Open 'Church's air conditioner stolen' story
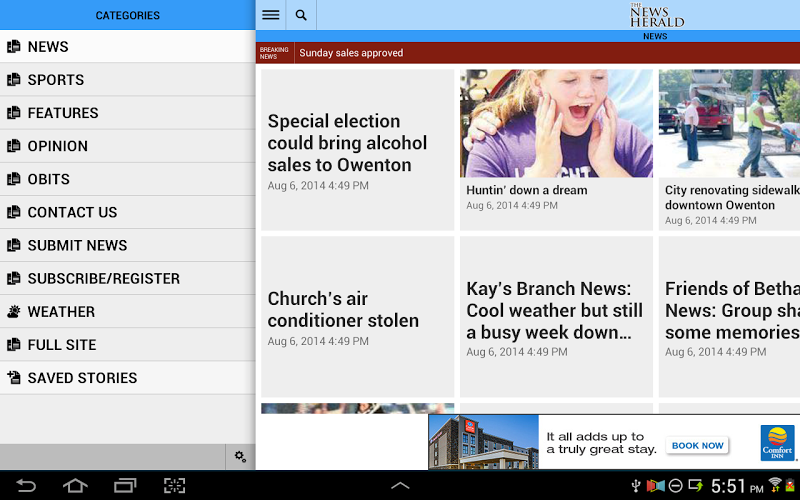 coord(357,317)
